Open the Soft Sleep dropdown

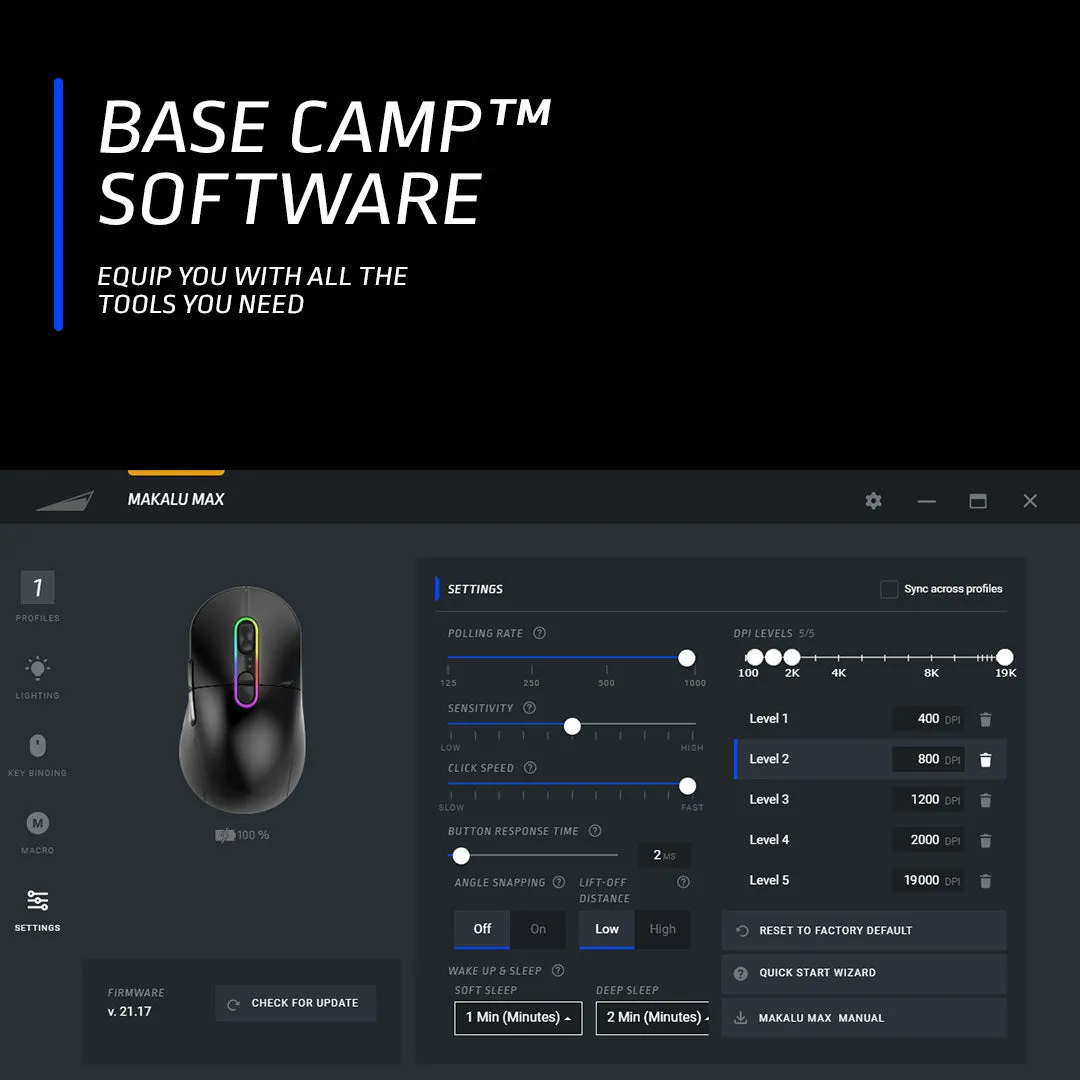[518, 1018]
